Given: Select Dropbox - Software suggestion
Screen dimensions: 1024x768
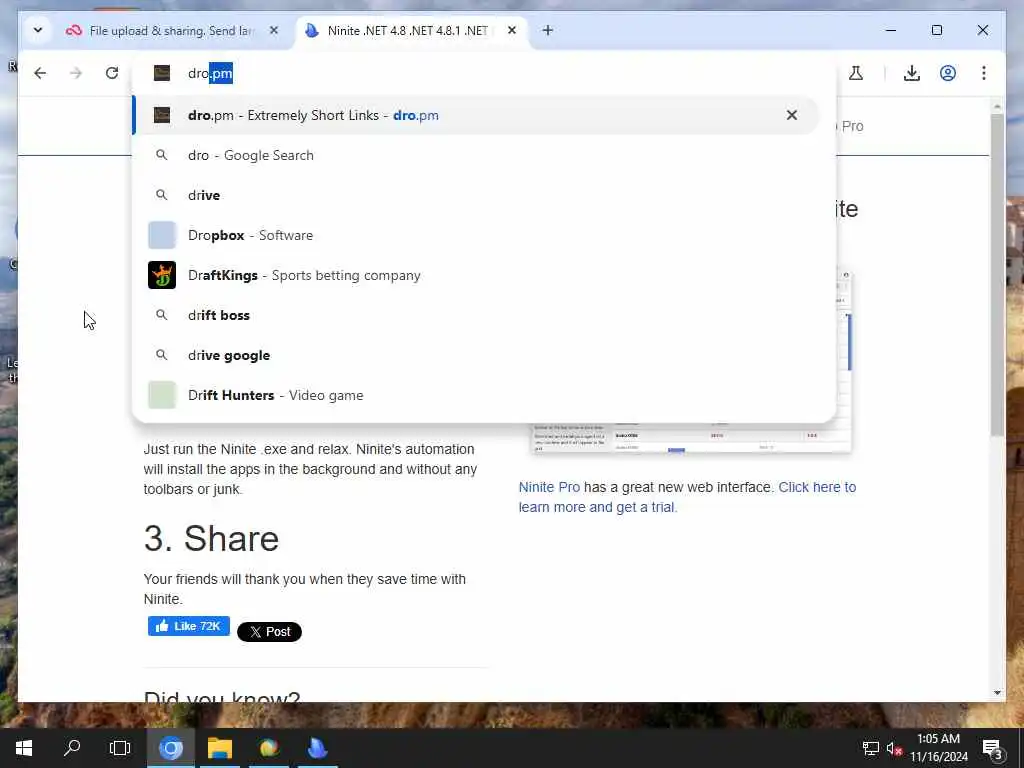Looking at the screenshot, I should (475, 235).
